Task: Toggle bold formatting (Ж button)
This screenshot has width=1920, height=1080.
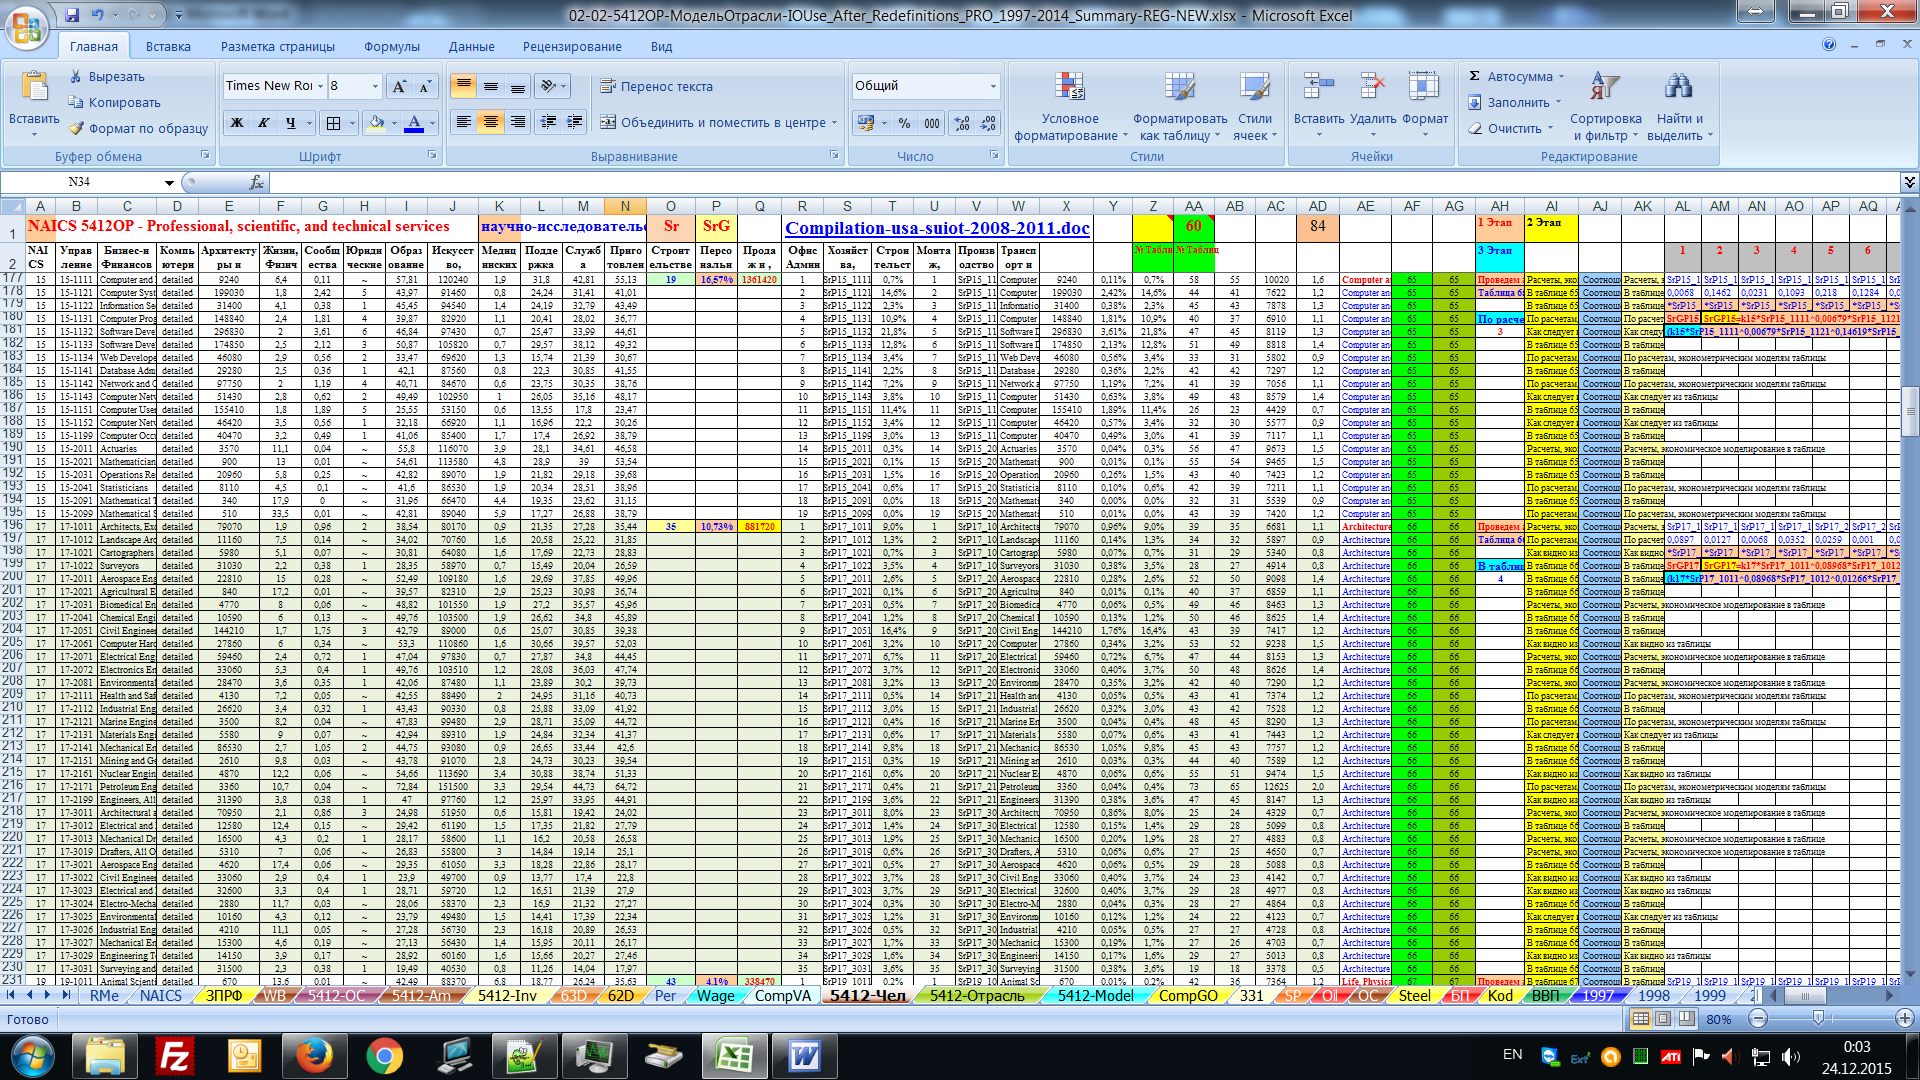Action: click(237, 123)
